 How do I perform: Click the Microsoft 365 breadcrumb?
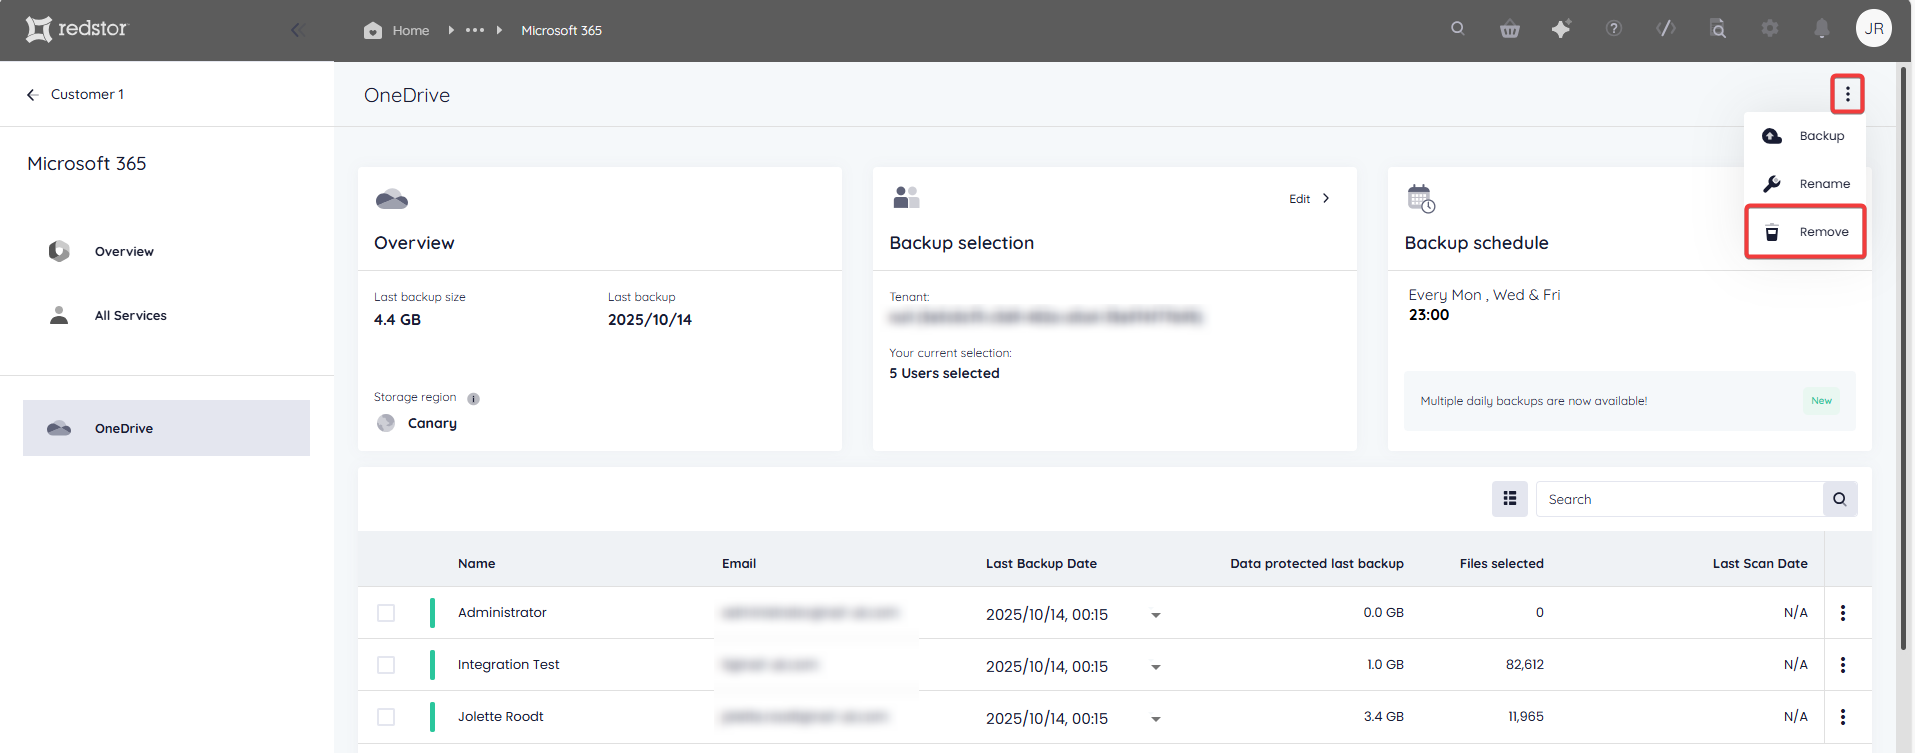(562, 30)
